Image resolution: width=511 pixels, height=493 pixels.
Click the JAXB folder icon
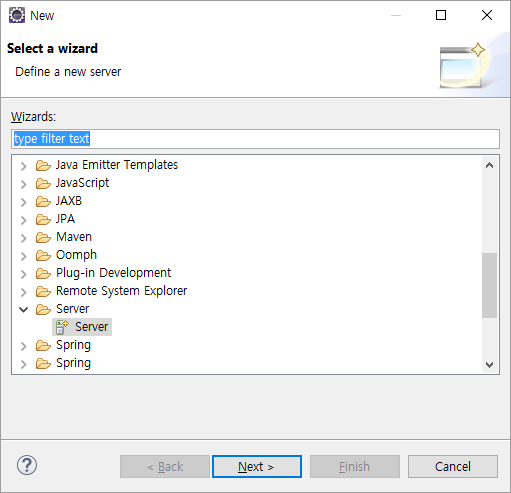[43, 201]
